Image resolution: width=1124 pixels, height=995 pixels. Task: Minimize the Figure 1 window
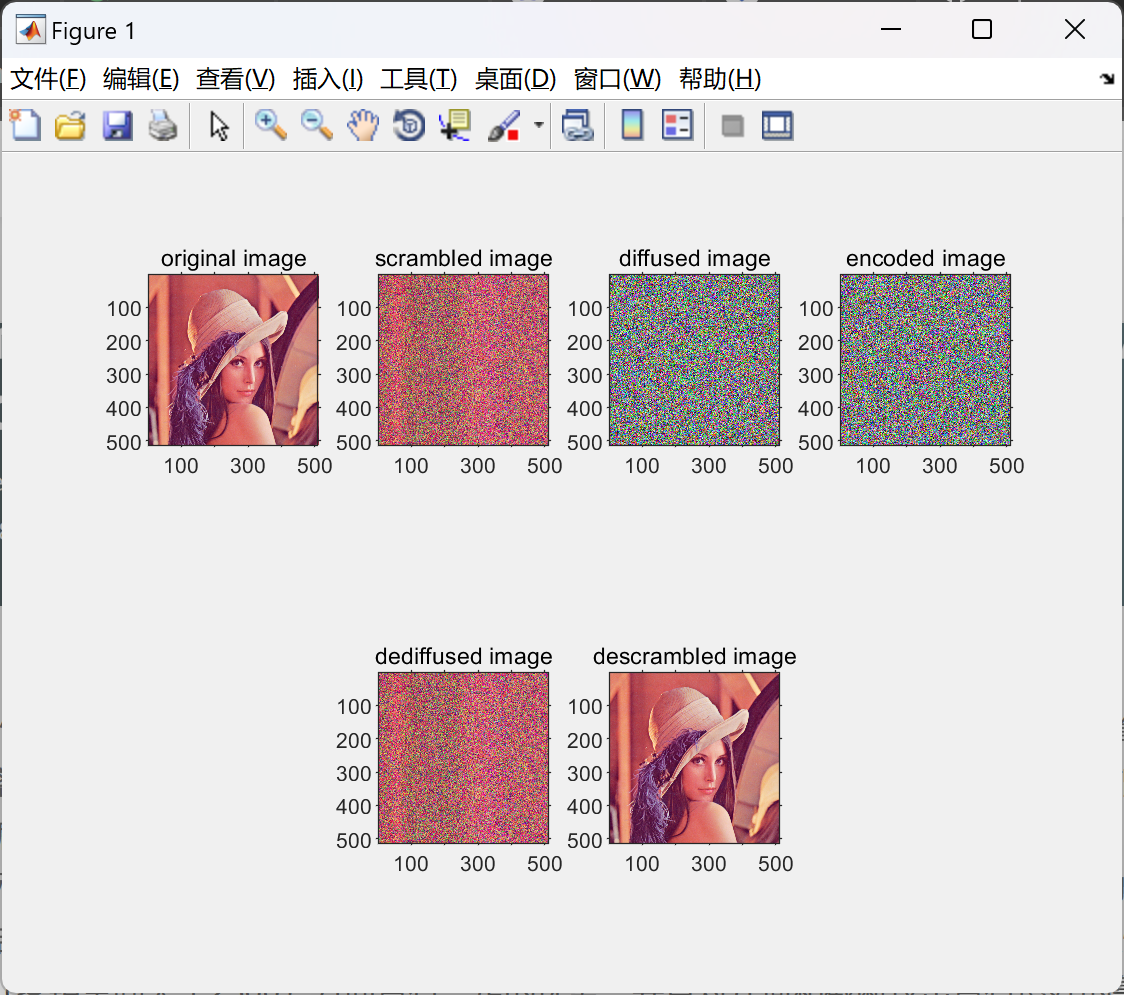coord(890,29)
